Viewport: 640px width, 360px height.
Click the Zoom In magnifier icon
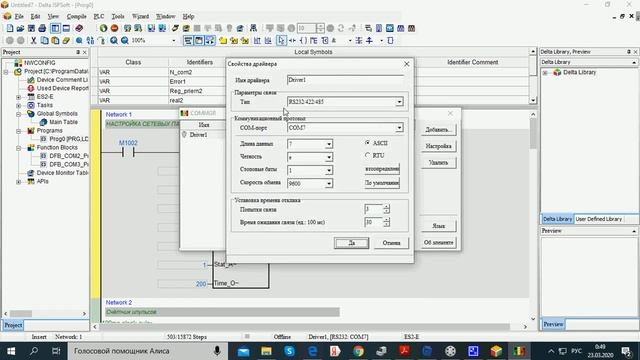(x=114, y=40)
